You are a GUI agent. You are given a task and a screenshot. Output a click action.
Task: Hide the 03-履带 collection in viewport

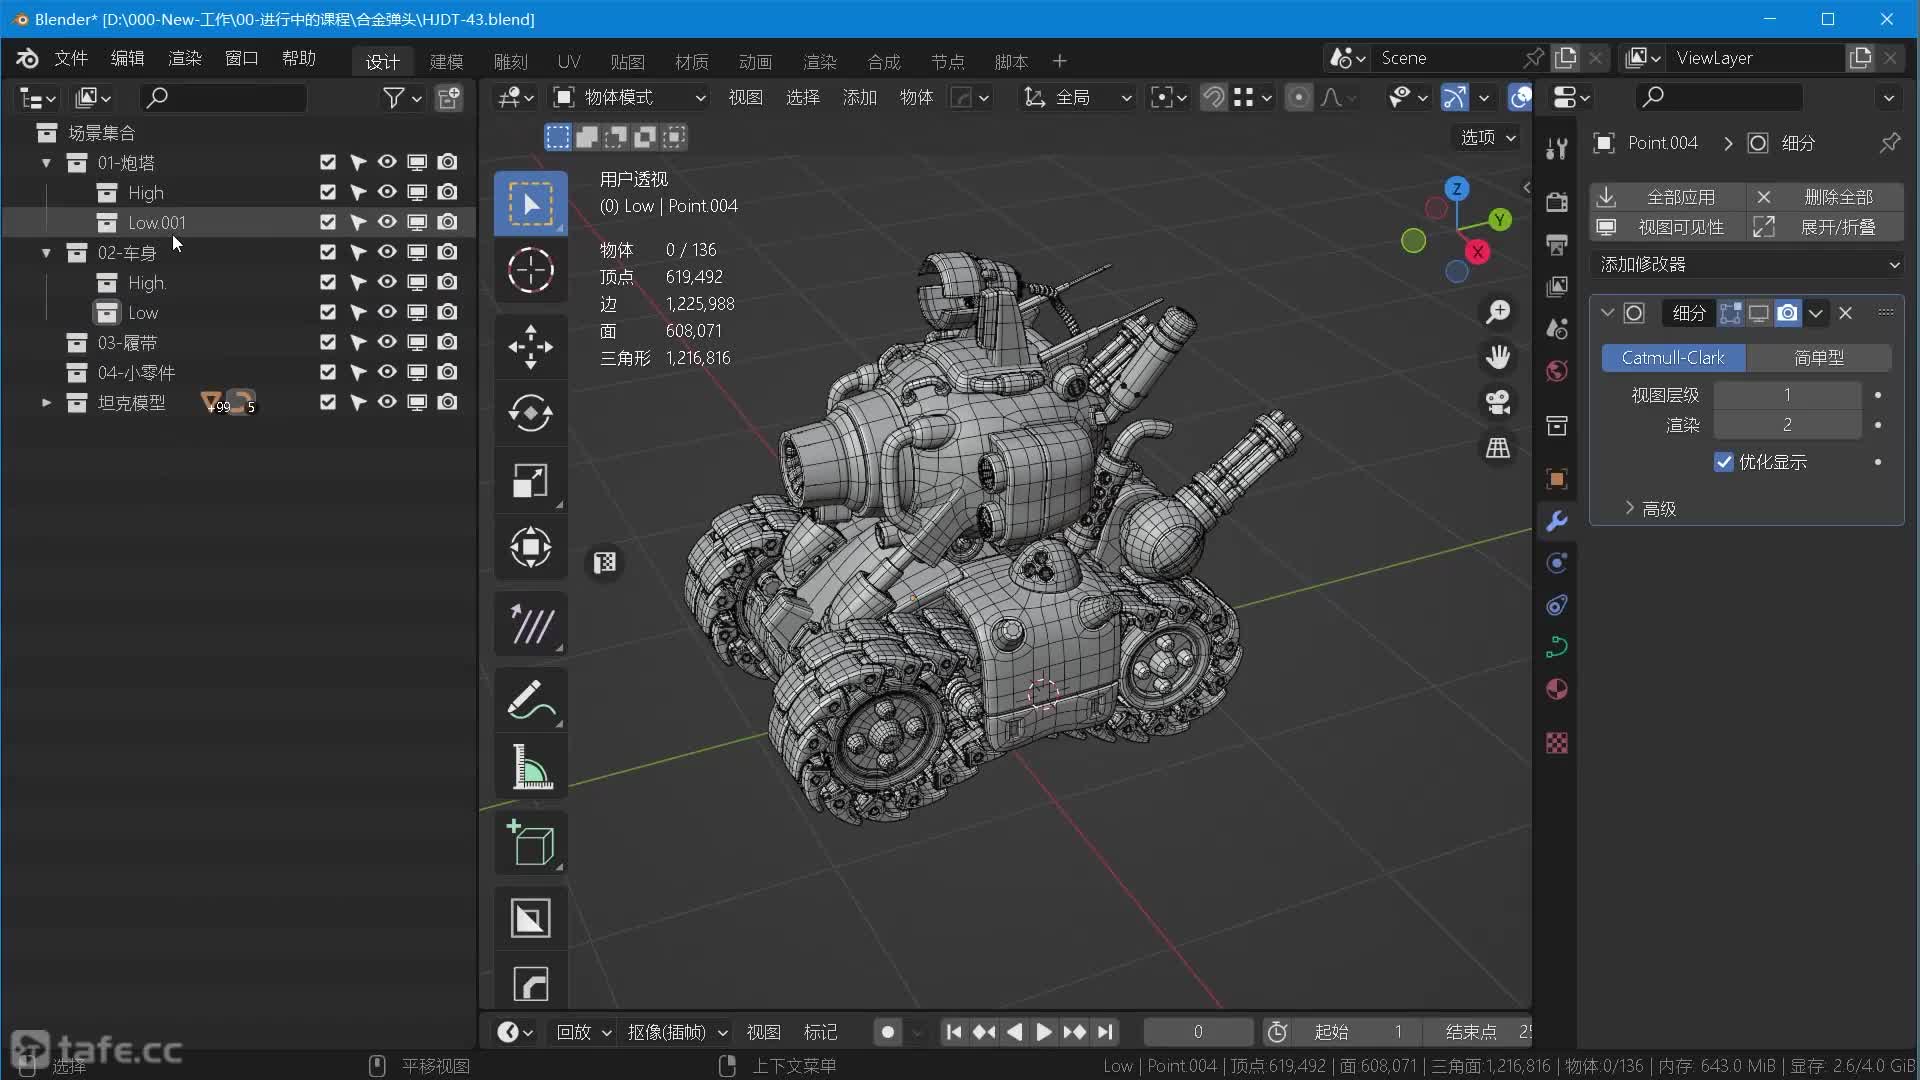(387, 342)
